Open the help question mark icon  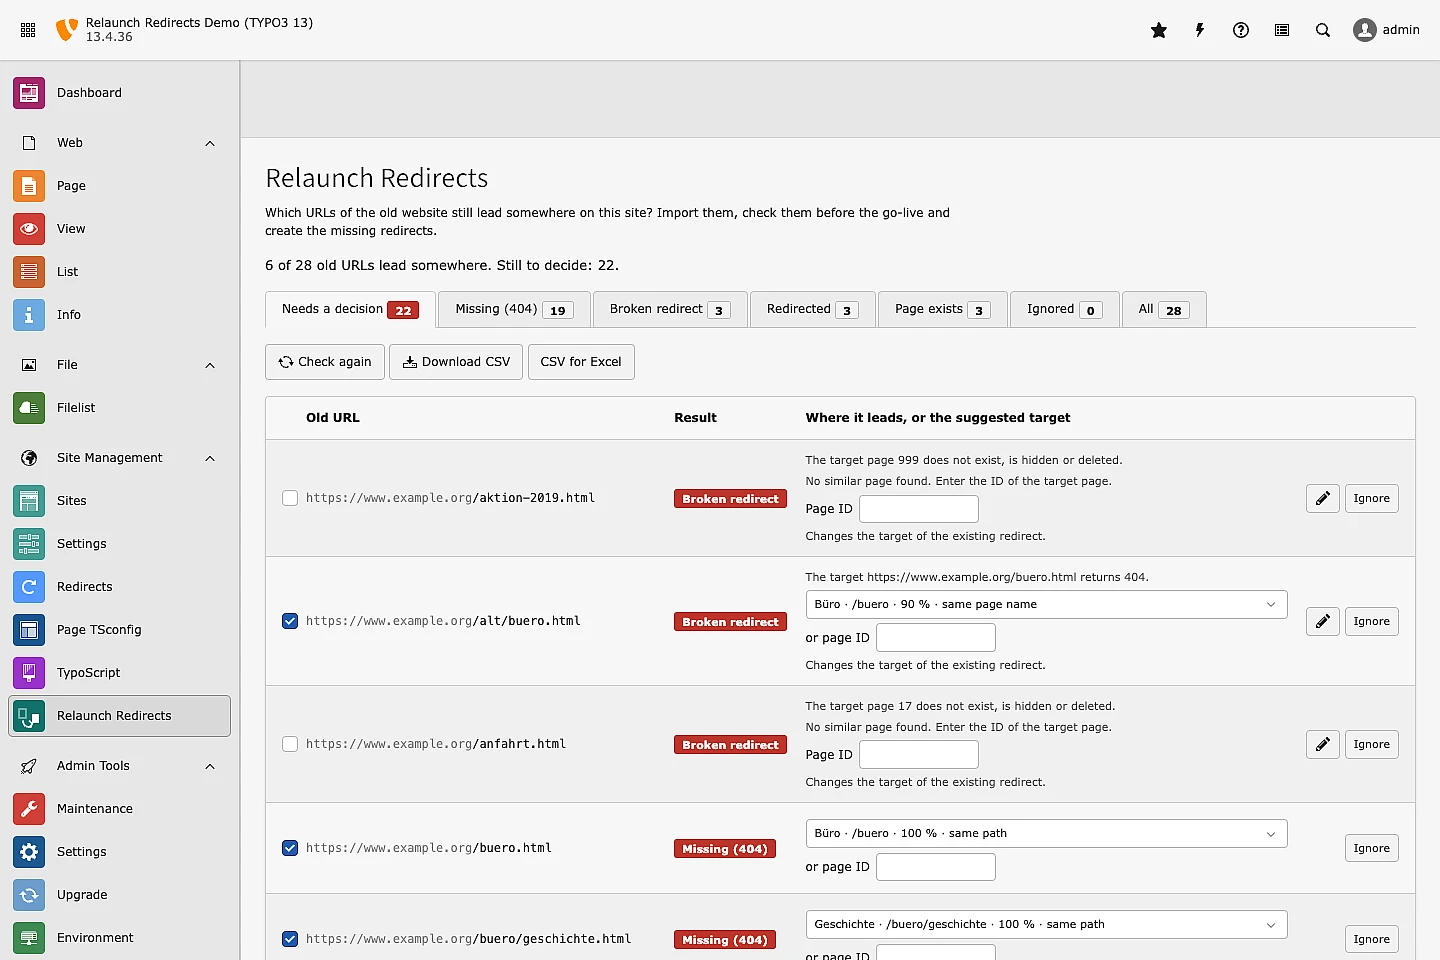coord(1241,30)
